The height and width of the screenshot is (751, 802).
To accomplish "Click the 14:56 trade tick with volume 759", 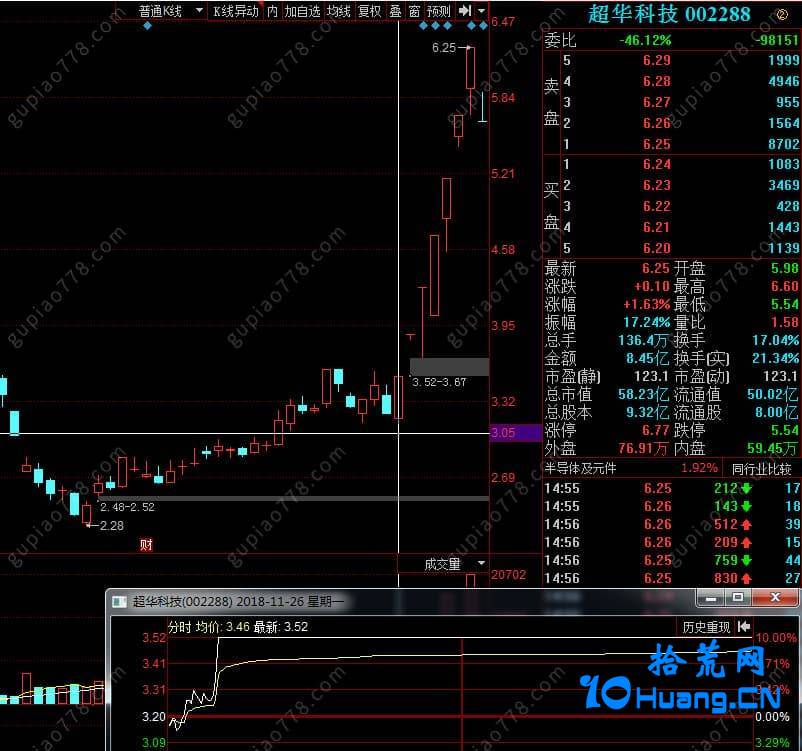I will [672, 560].
